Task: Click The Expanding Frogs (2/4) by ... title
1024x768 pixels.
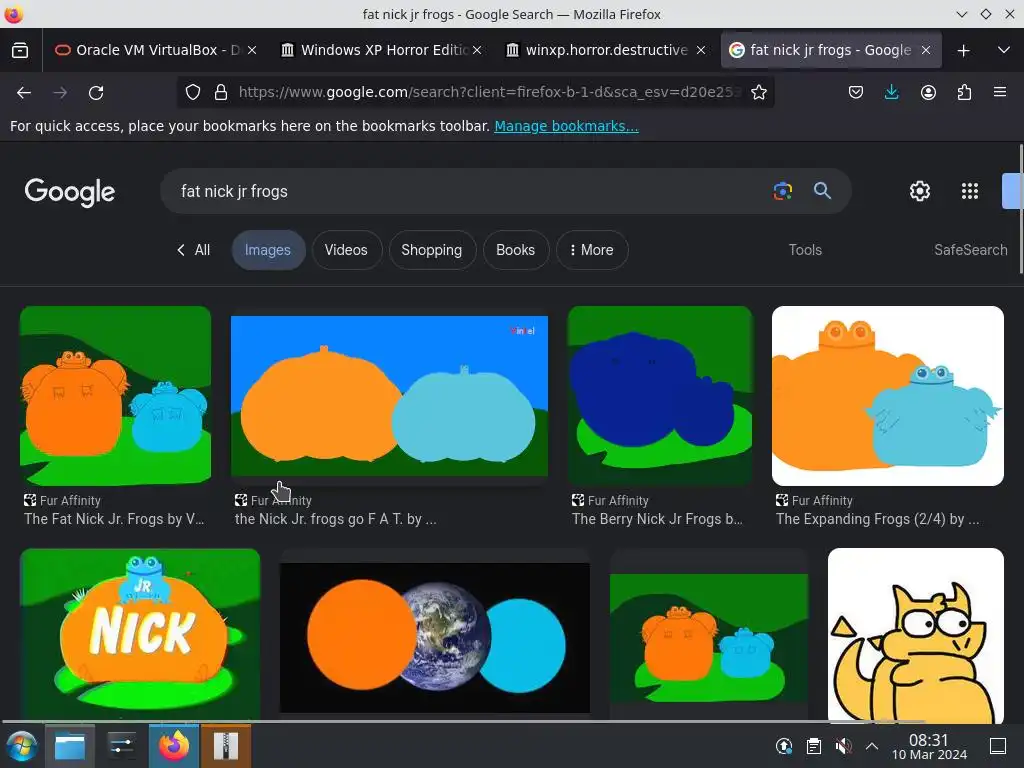Action: (878, 519)
